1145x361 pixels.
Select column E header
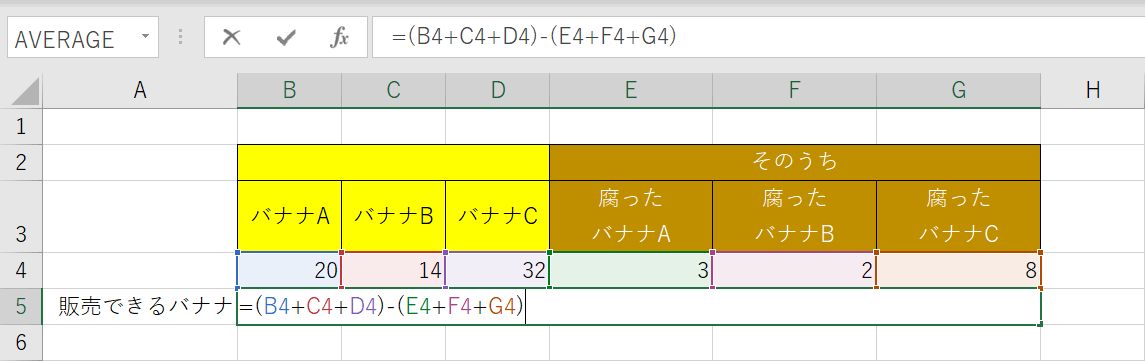[x=631, y=90]
